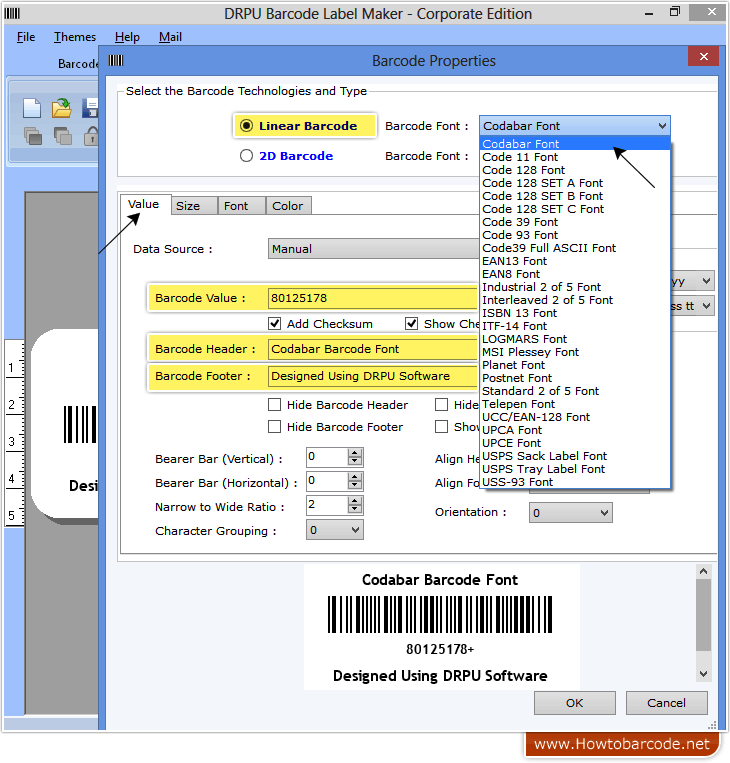Select UPCA Font in the list
Image resolution: width=730 pixels, height=763 pixels.
pos(575,430)
